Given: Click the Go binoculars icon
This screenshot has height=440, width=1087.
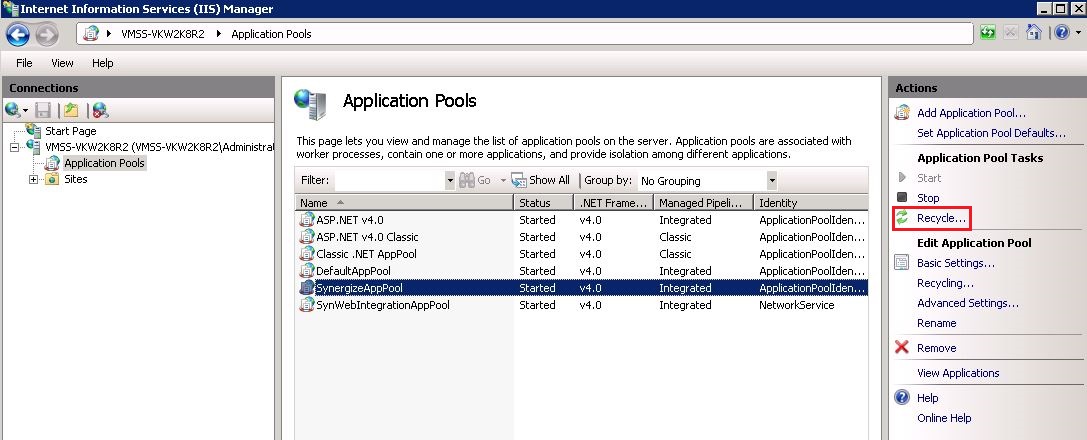Looking at the screenshot, I should pos(467,180).
